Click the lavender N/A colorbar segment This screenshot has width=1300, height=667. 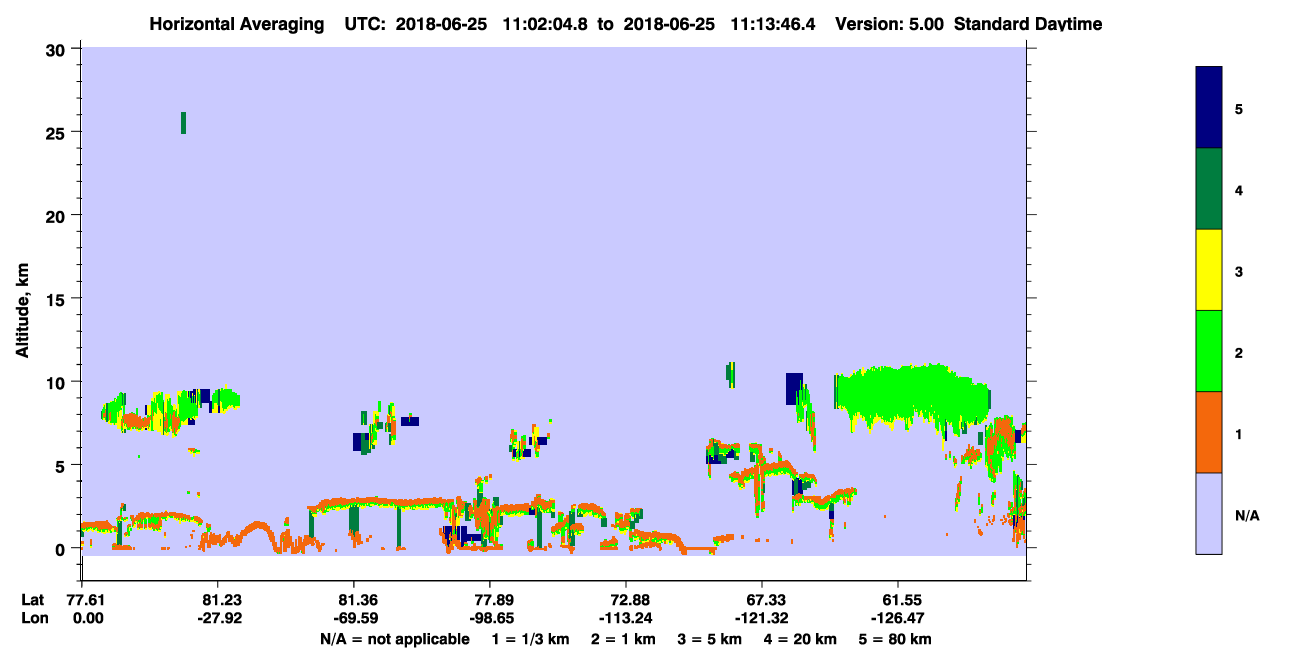click(1209, 513)
